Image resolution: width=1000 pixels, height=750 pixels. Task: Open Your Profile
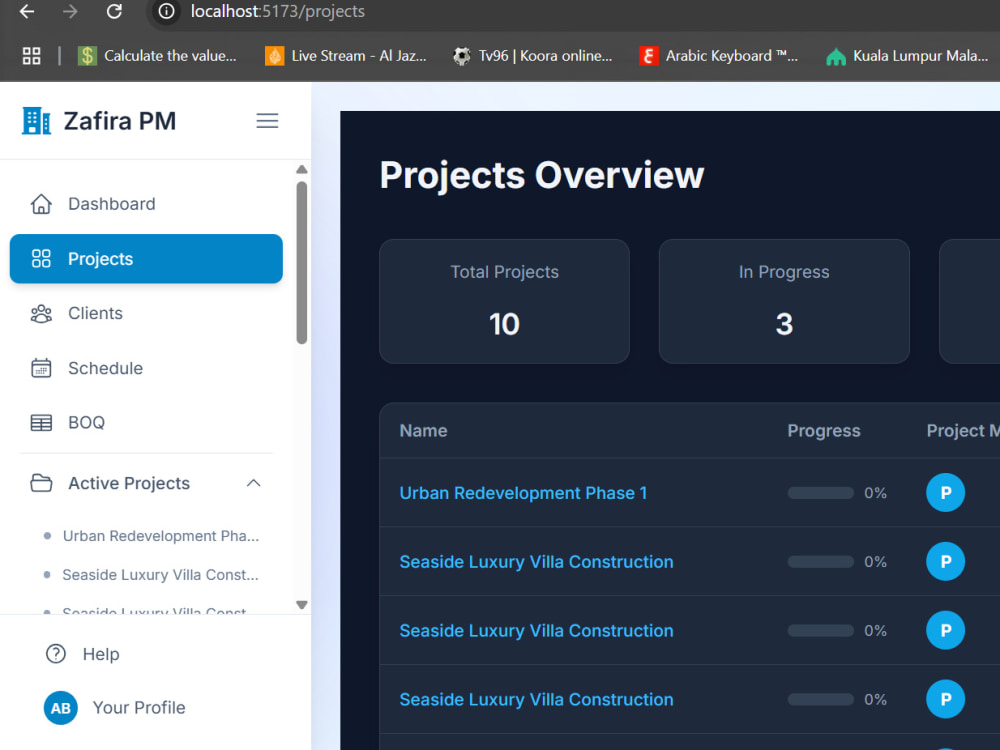(139, 708)
